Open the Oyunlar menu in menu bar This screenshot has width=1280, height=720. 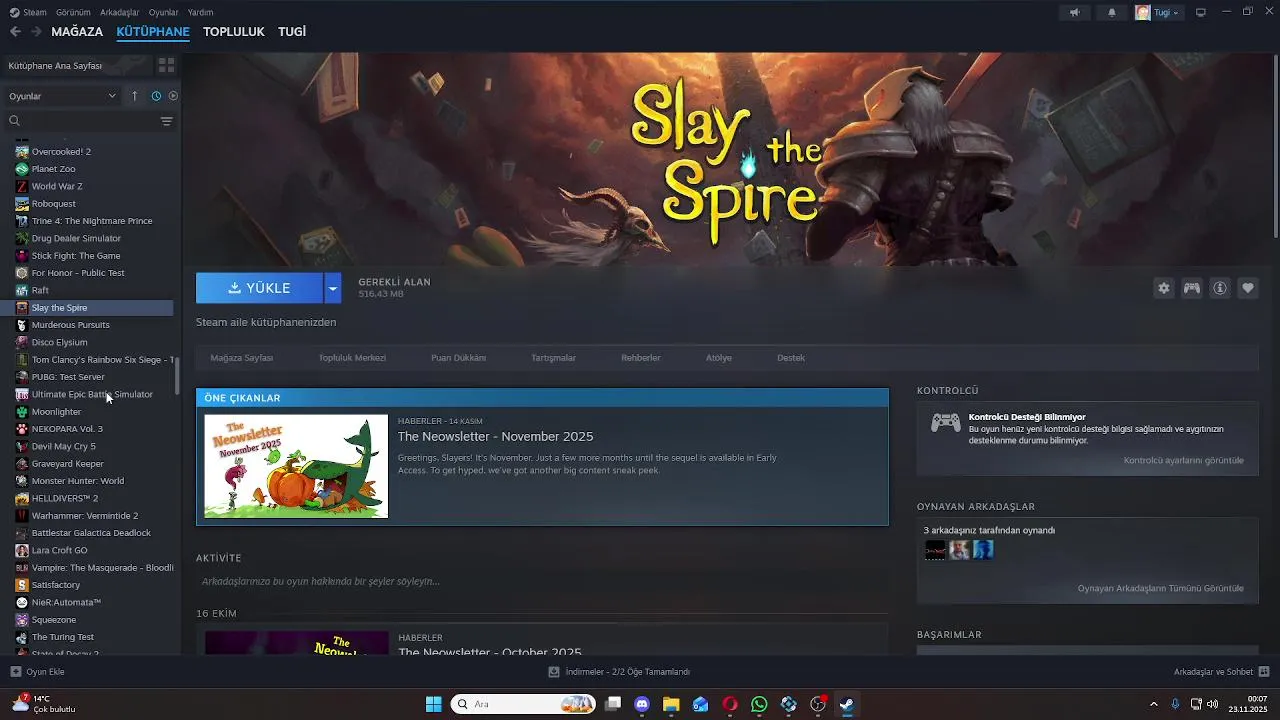[164, 12]
